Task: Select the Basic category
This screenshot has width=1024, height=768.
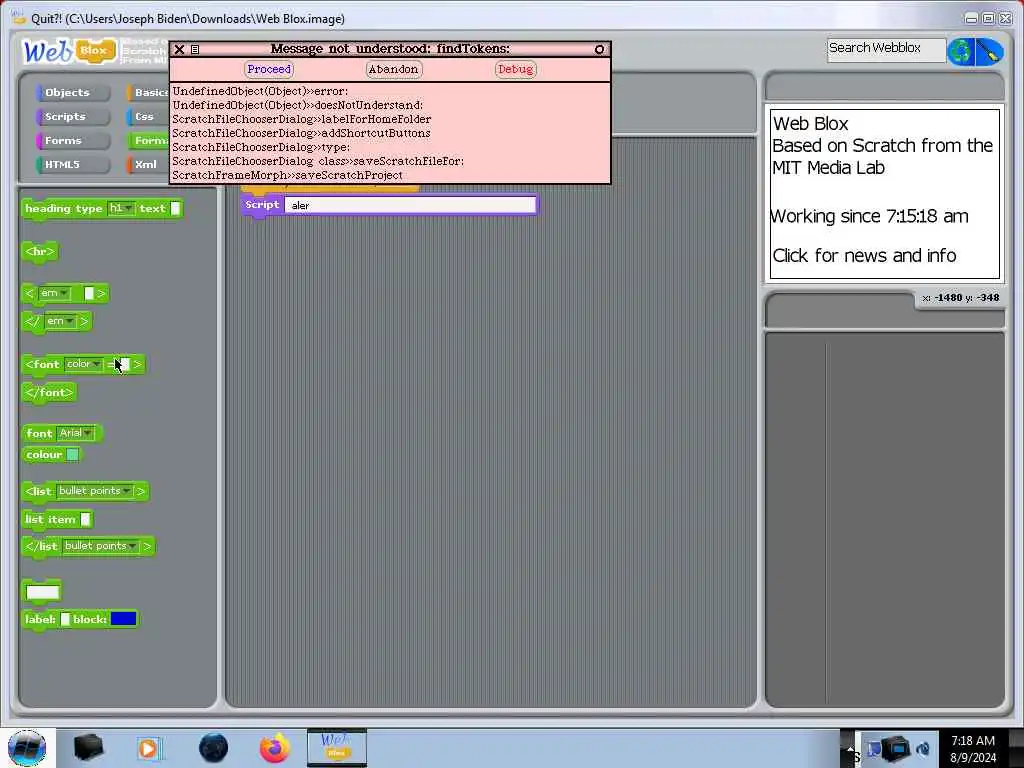Action: click(x=148, y=93)
